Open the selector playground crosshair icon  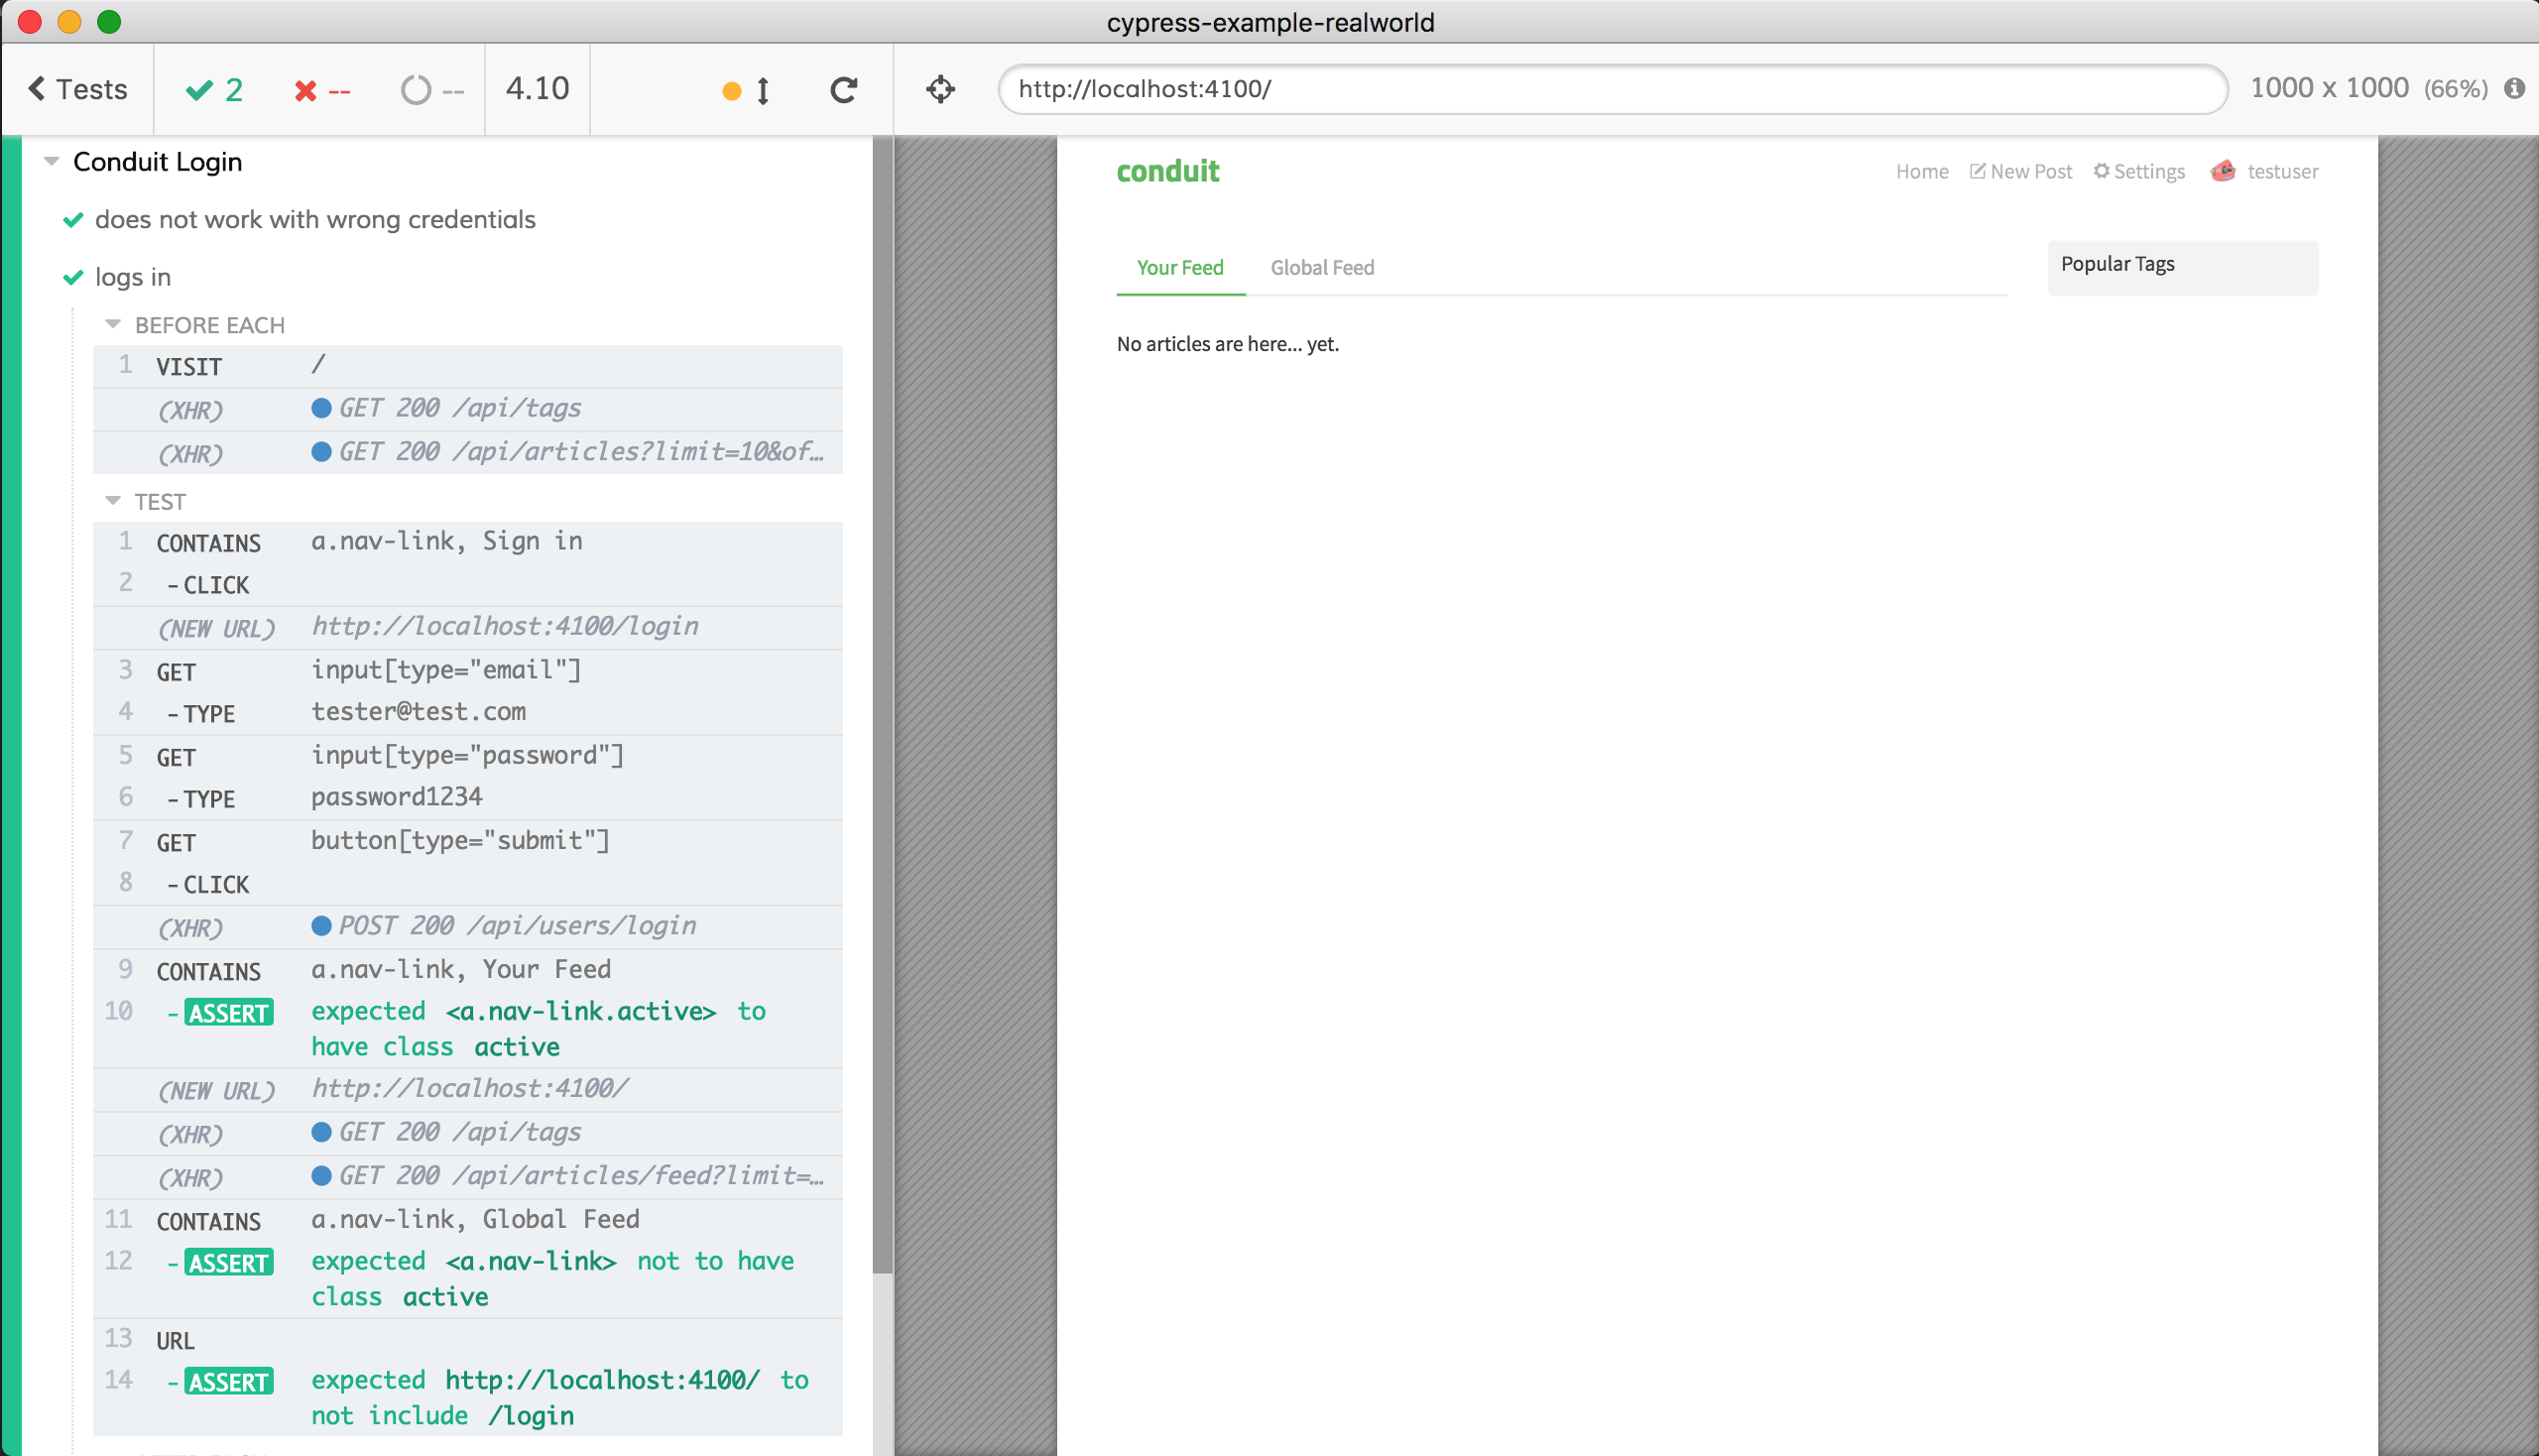click(x=940, y=90)
